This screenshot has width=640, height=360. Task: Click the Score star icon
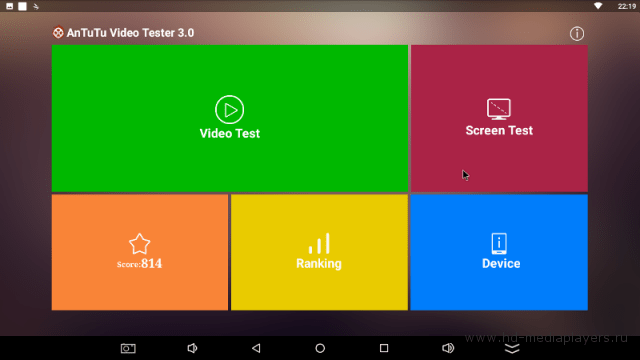140,244
